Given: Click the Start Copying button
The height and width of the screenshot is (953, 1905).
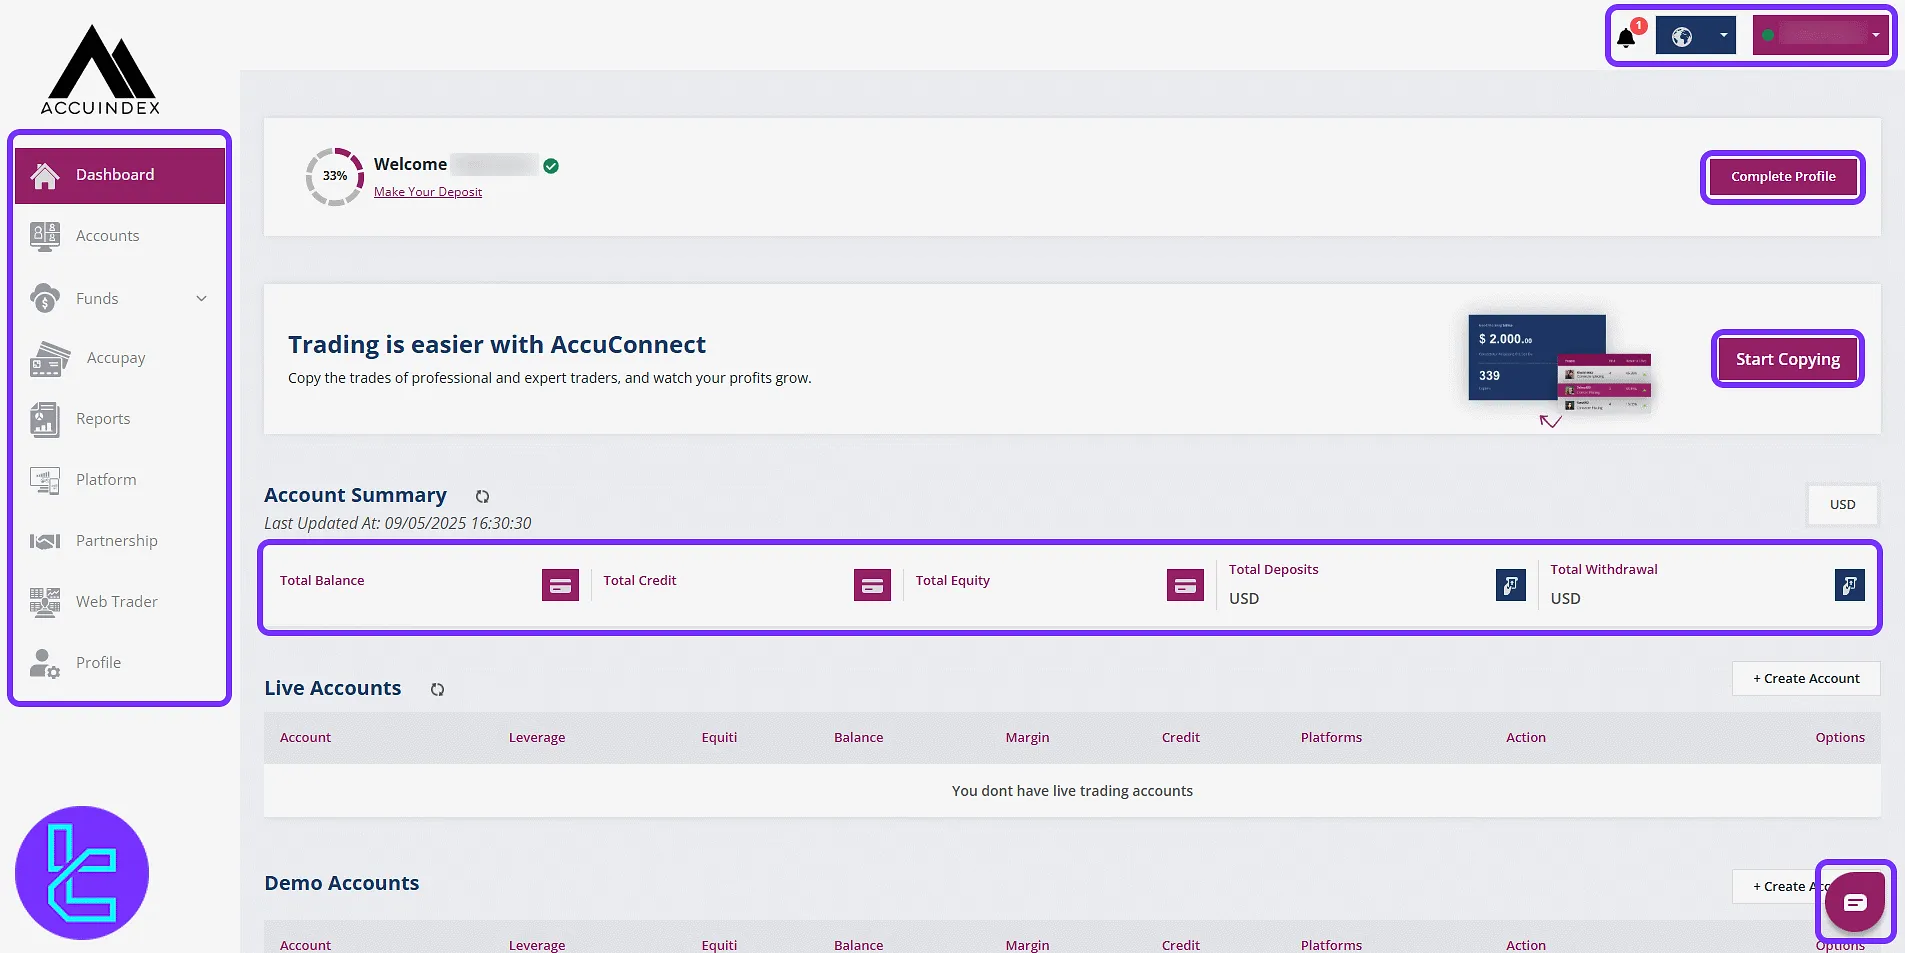Looking at the screenshot, I should 1788,359.
